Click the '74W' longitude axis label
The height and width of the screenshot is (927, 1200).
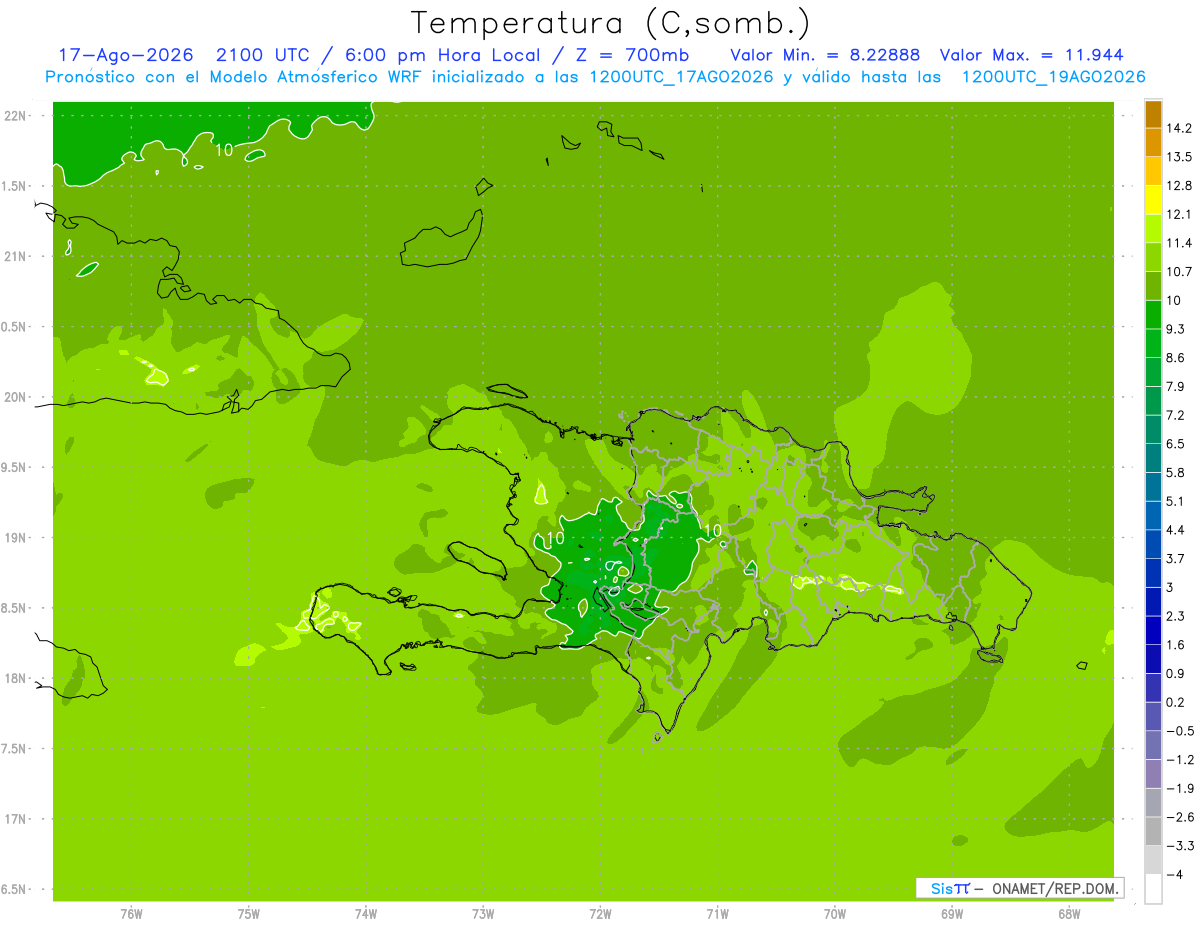pos(366,914)
